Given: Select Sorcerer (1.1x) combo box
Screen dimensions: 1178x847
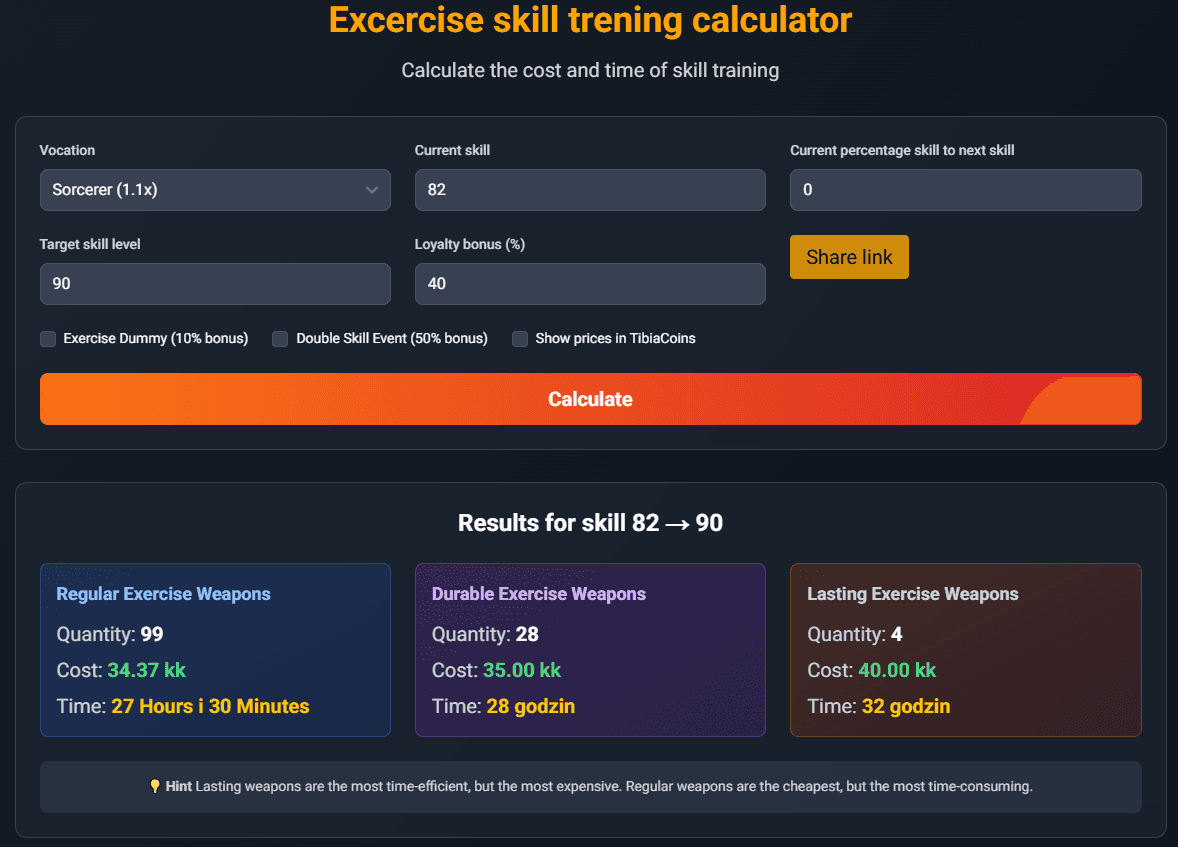Looking at the screenshot, I should [x=215, y=189].
